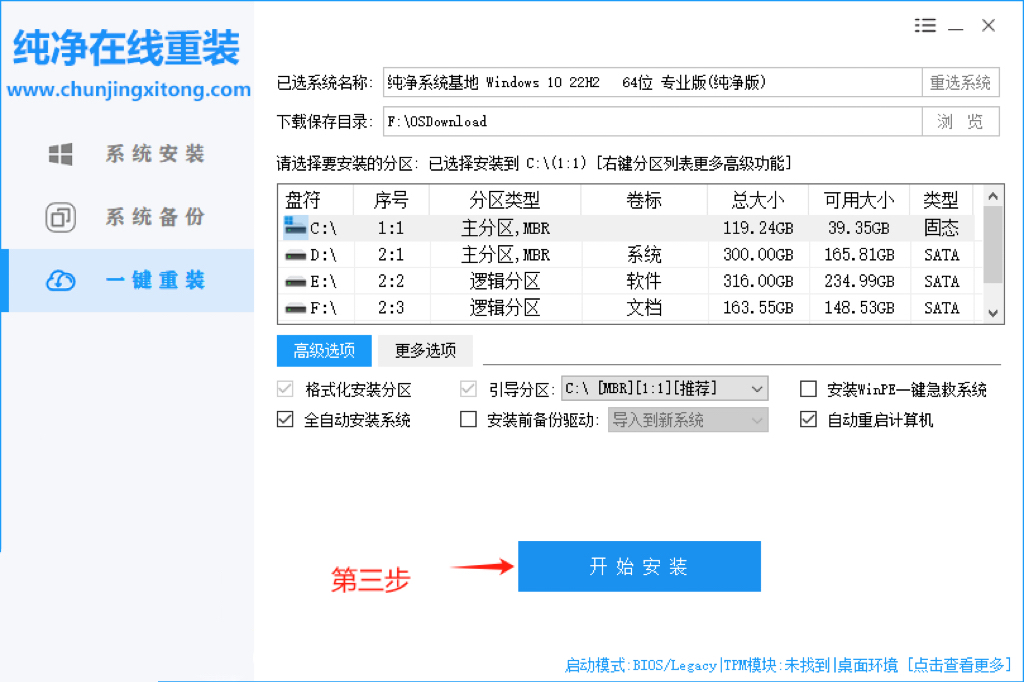Viewport: 1024px width, 682px height.
Task: Toggle the 全自动安装系统 checkbox
Action: tap(285, 419)
